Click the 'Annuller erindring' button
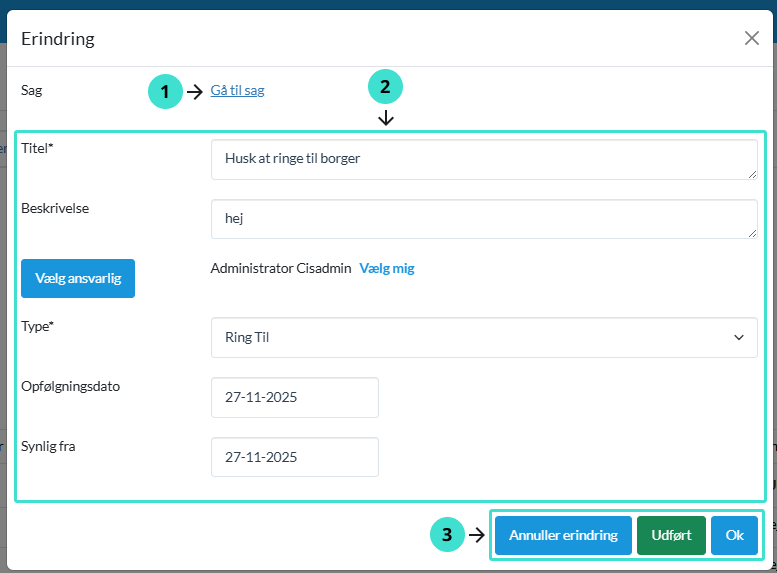The width and height of the screenshot is (777, 573). (x=563, y=536)
